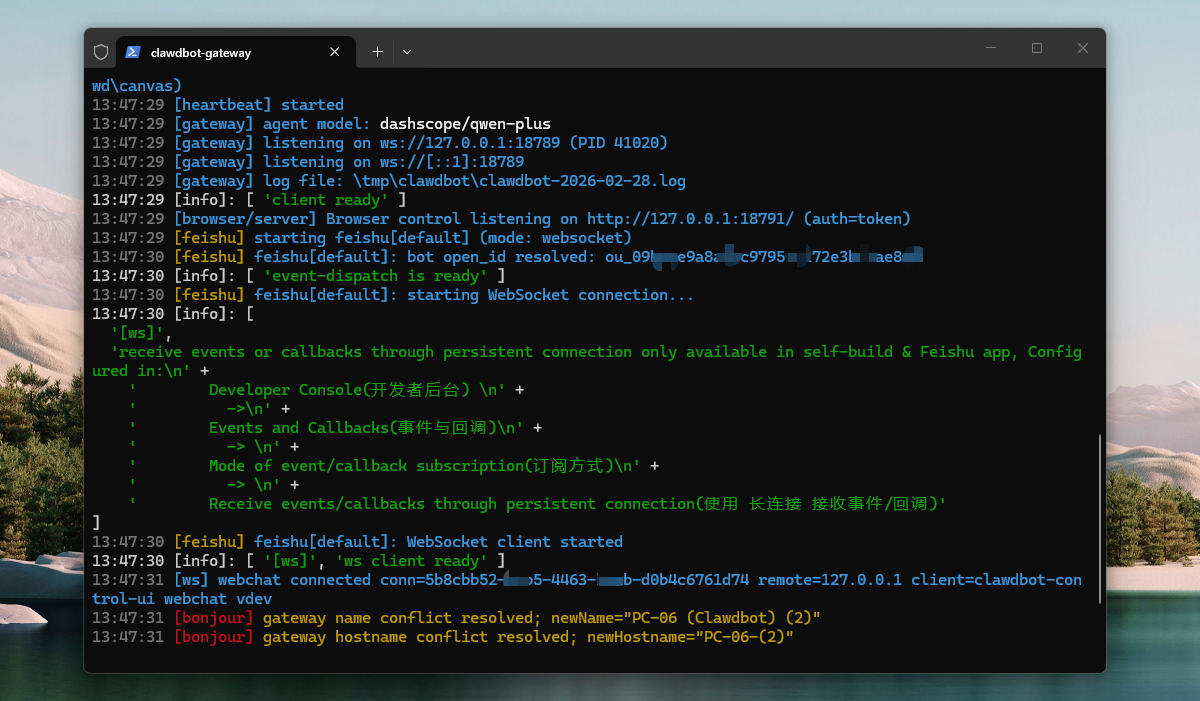Click the admin shield icon in title bar
Screen dimensions: 1200x701
pyautogui.click(x=100, y=52)
